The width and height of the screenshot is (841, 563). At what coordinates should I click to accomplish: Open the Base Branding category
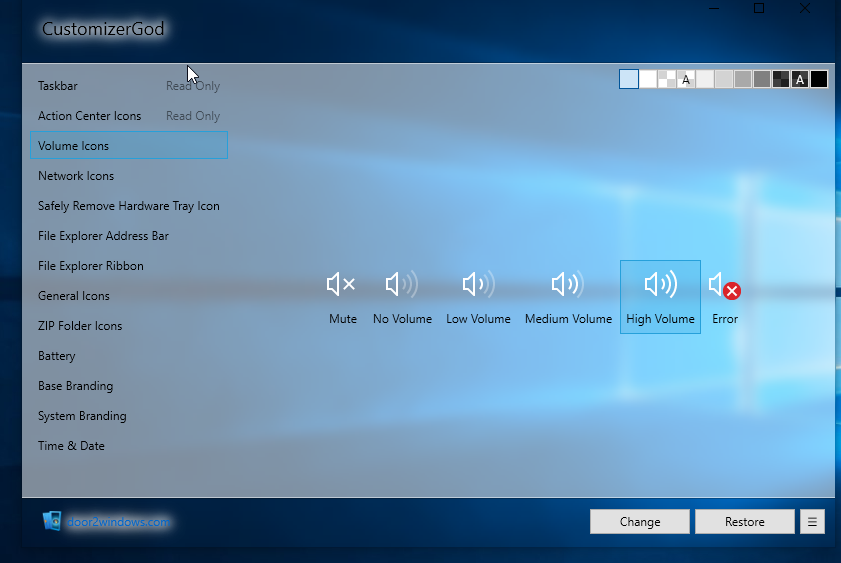click(129, 386)
